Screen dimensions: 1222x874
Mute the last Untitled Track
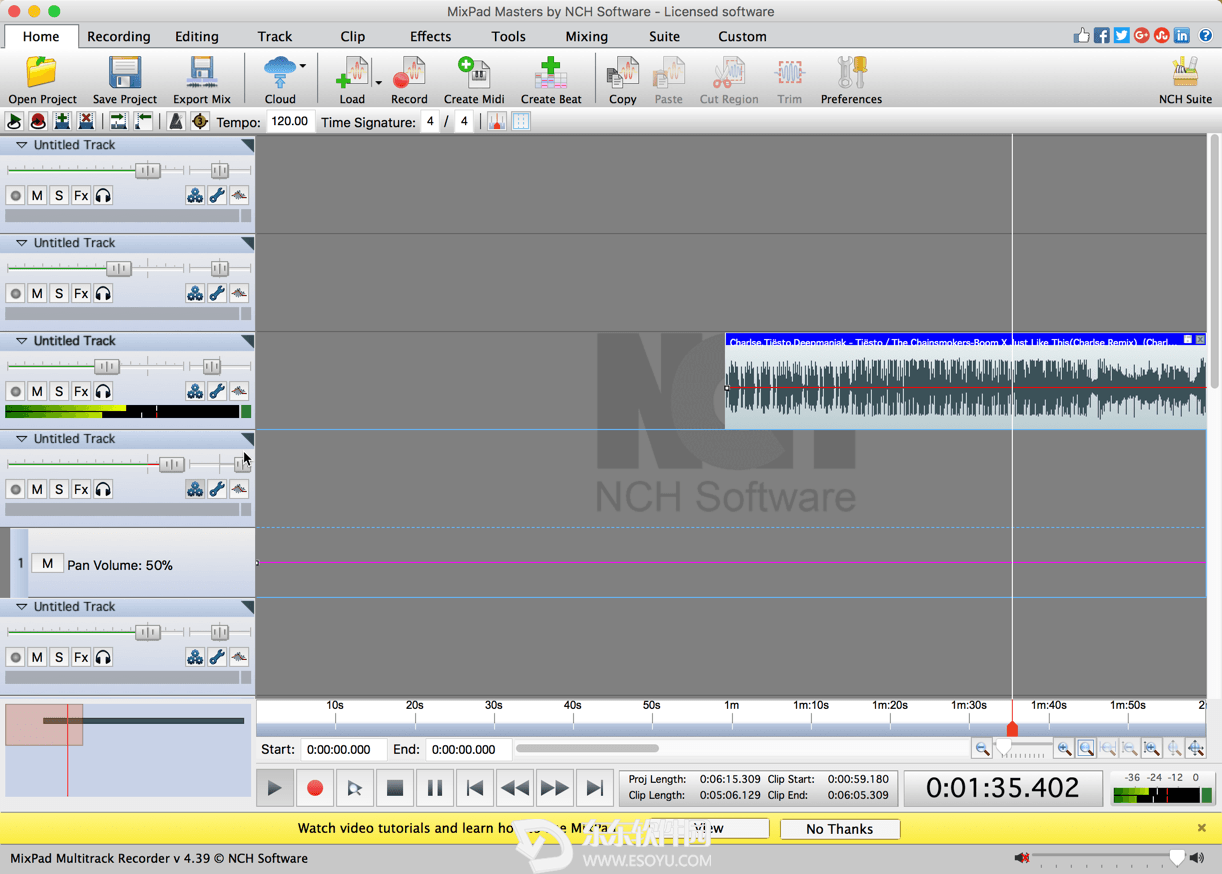tap(37, 658)
